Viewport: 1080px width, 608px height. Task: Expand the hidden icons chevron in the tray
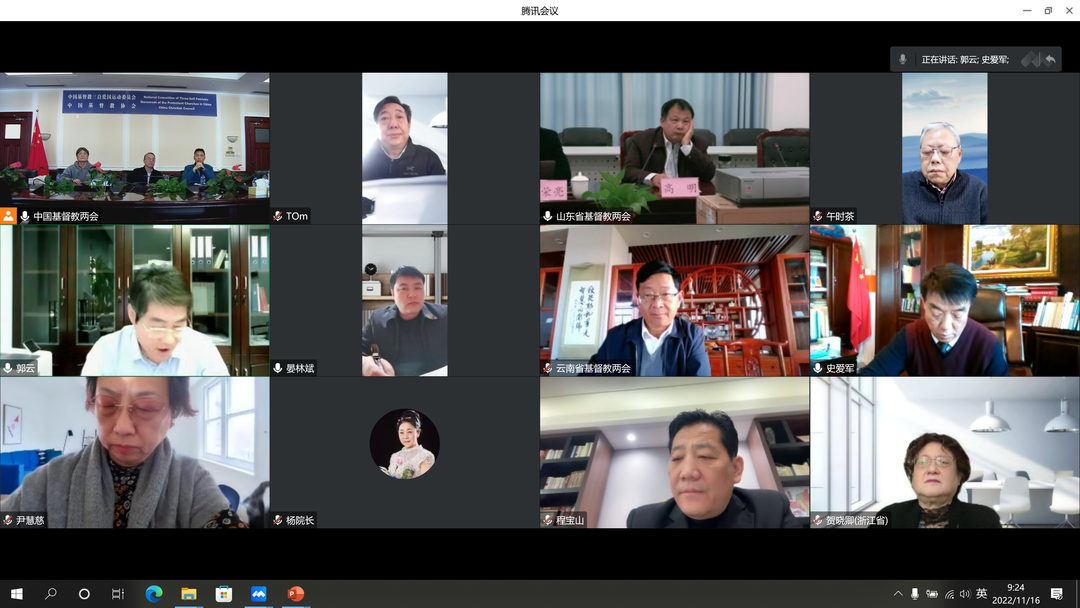(898, 593)
